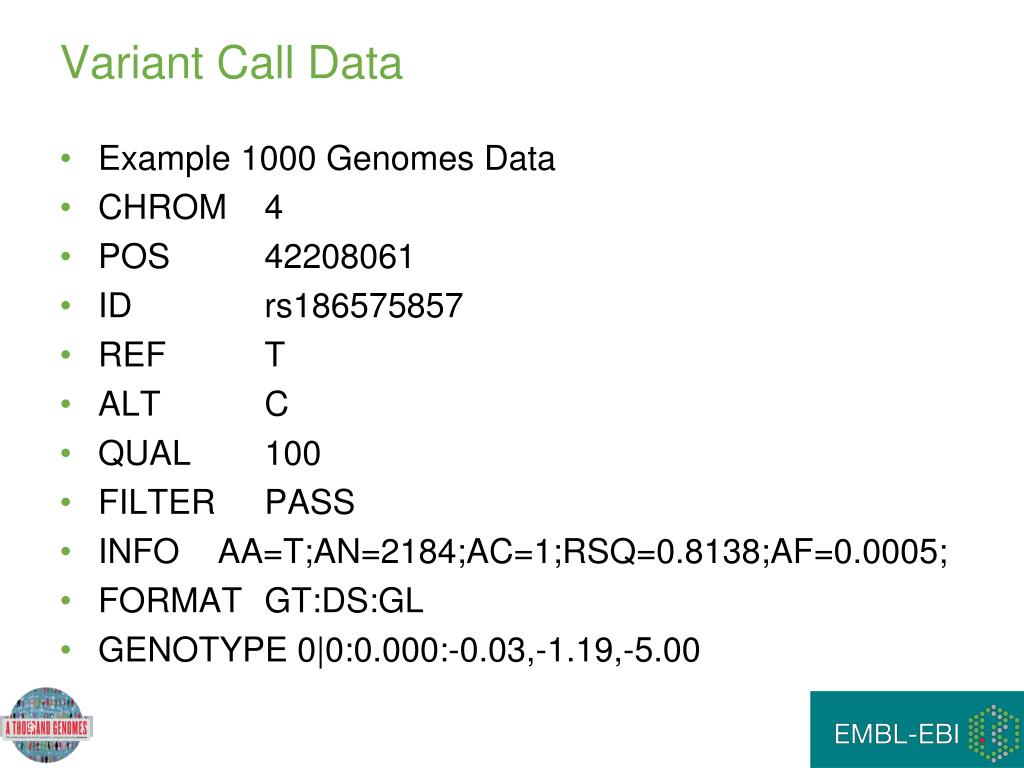Click the RSQ=0.8138 text
This screenshot has height=768, width=1024.
tap(662, 552)
